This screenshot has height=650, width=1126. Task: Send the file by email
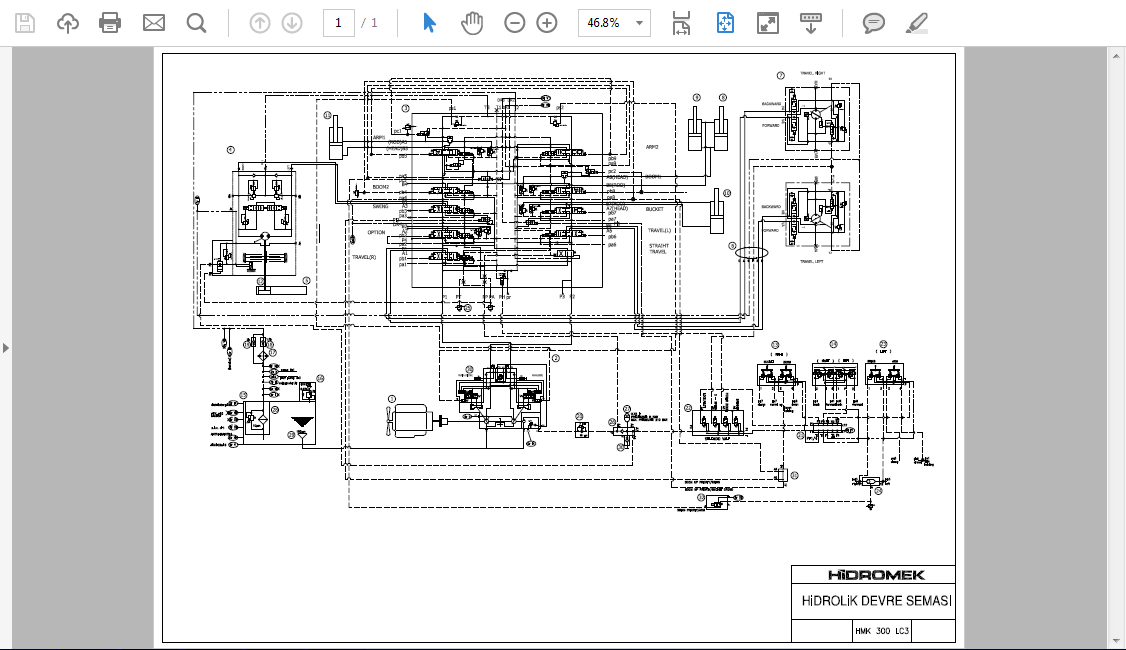154,23
